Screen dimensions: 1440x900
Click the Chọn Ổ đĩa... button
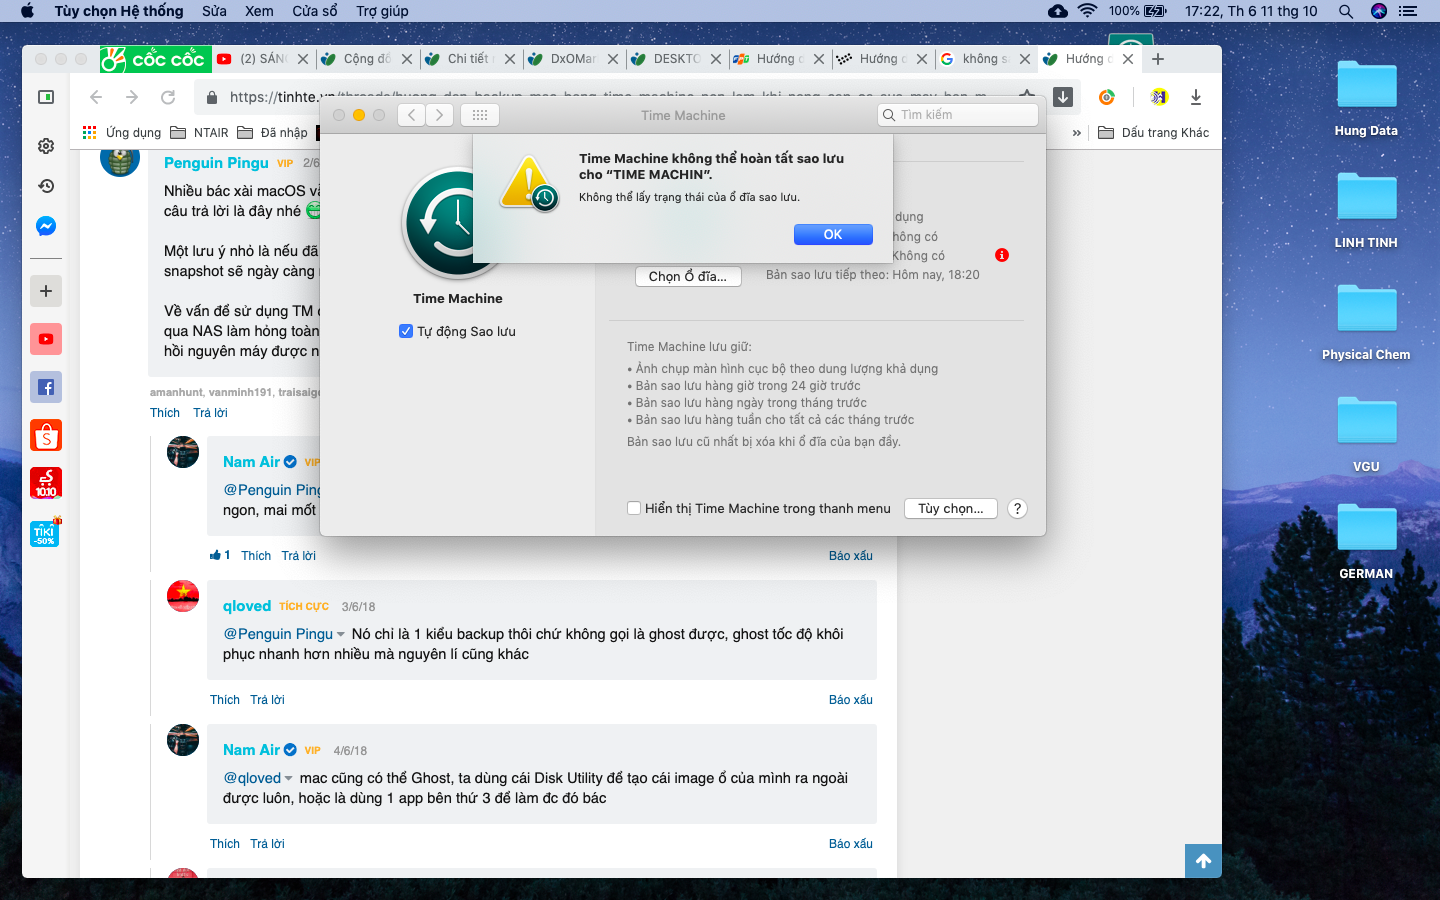click(x=688, y=277)
